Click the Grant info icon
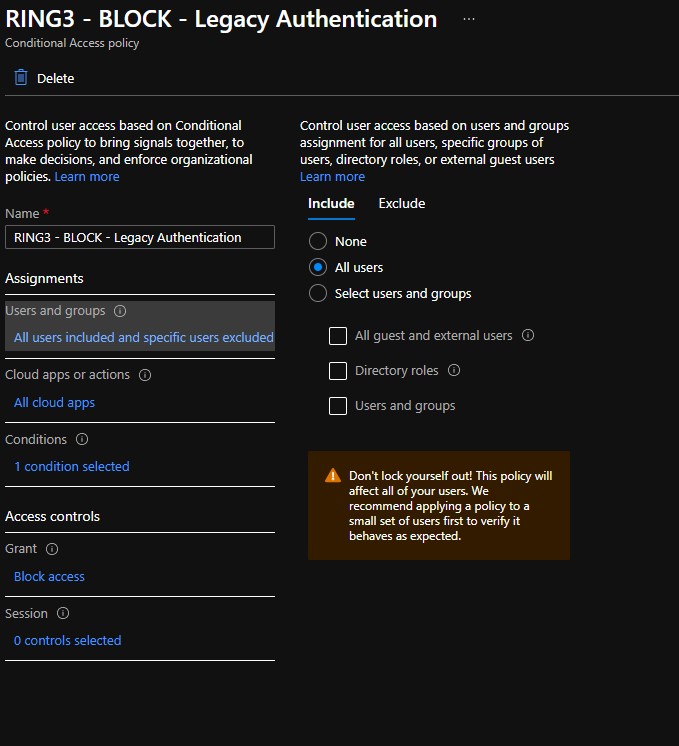679x746 pixels. point(52,549)
